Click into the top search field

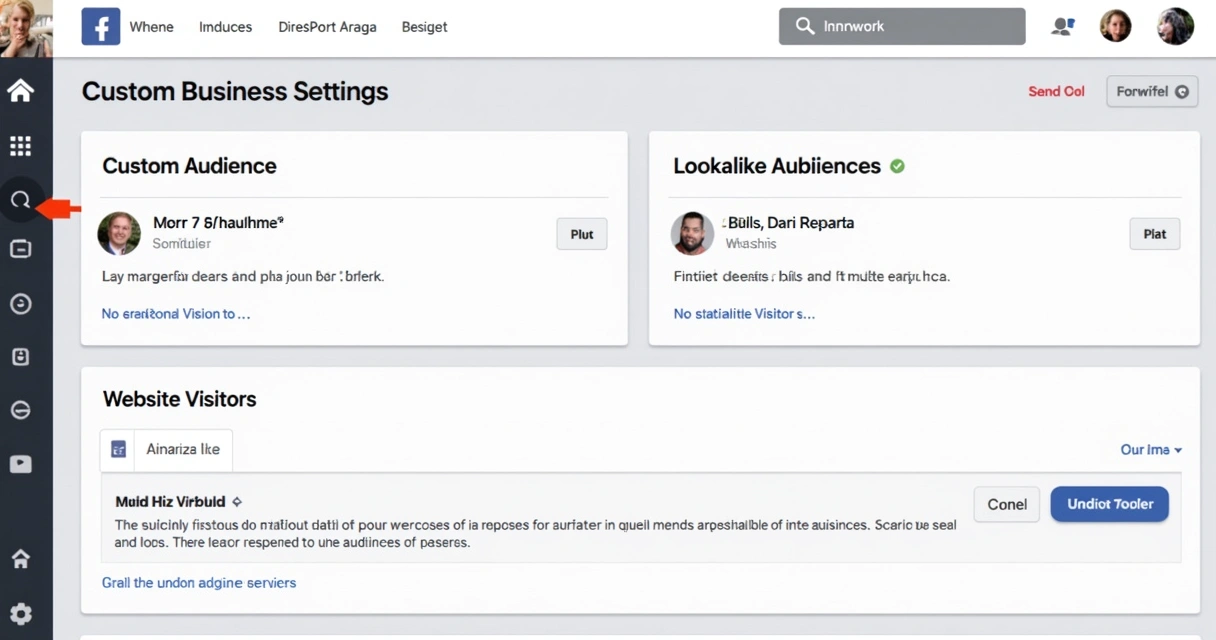(902, 27)
